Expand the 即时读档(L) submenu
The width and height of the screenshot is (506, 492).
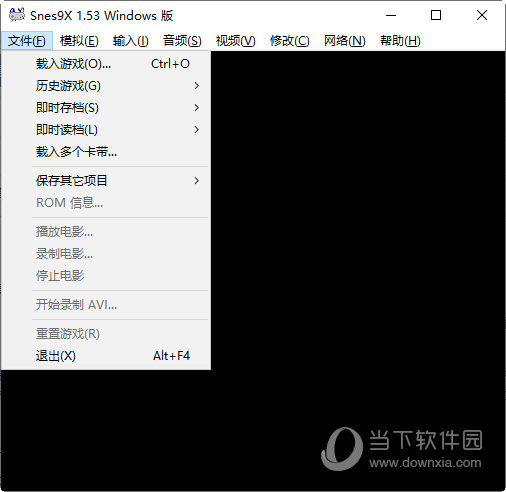tap(106, 130)
